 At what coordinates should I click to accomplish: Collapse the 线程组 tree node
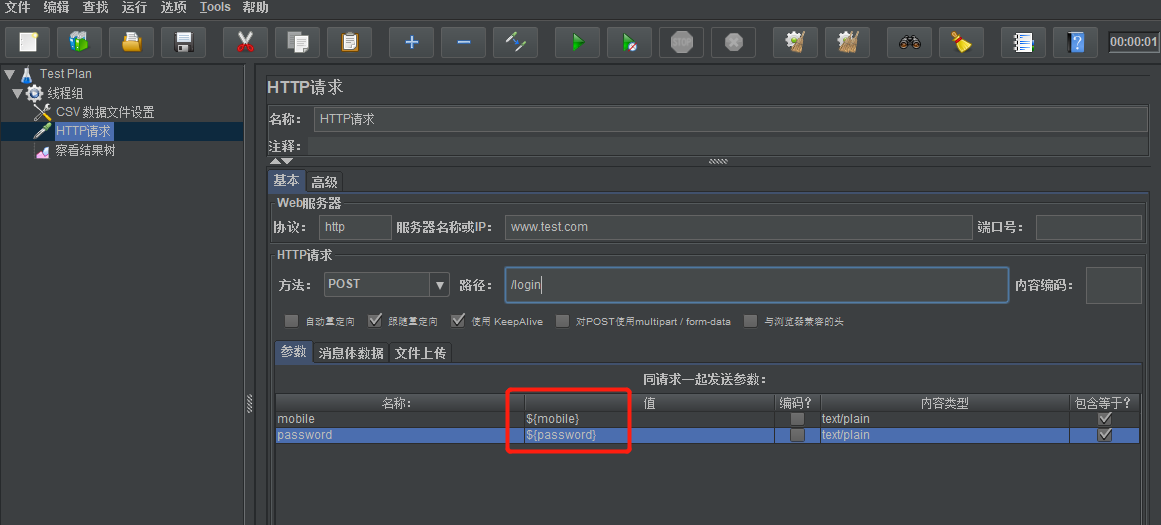click(x=18, y=93)
